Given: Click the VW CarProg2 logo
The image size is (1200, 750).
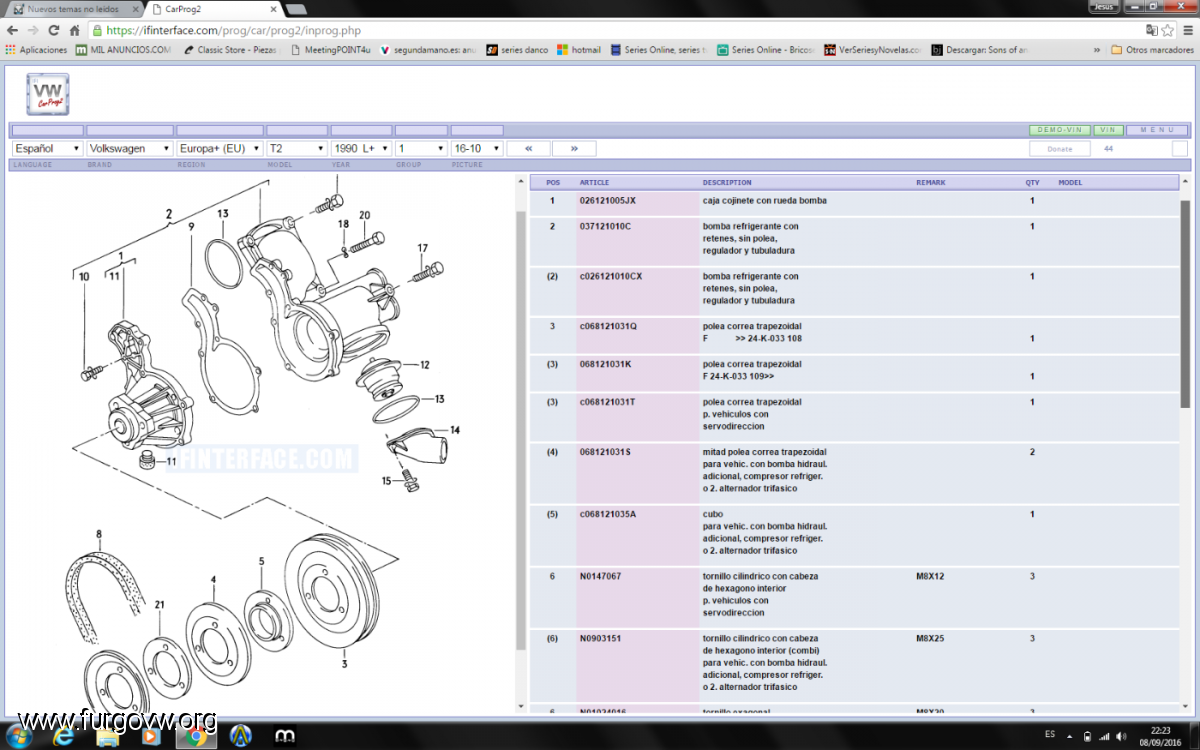Looking at the screenshot, I should 47,93.
